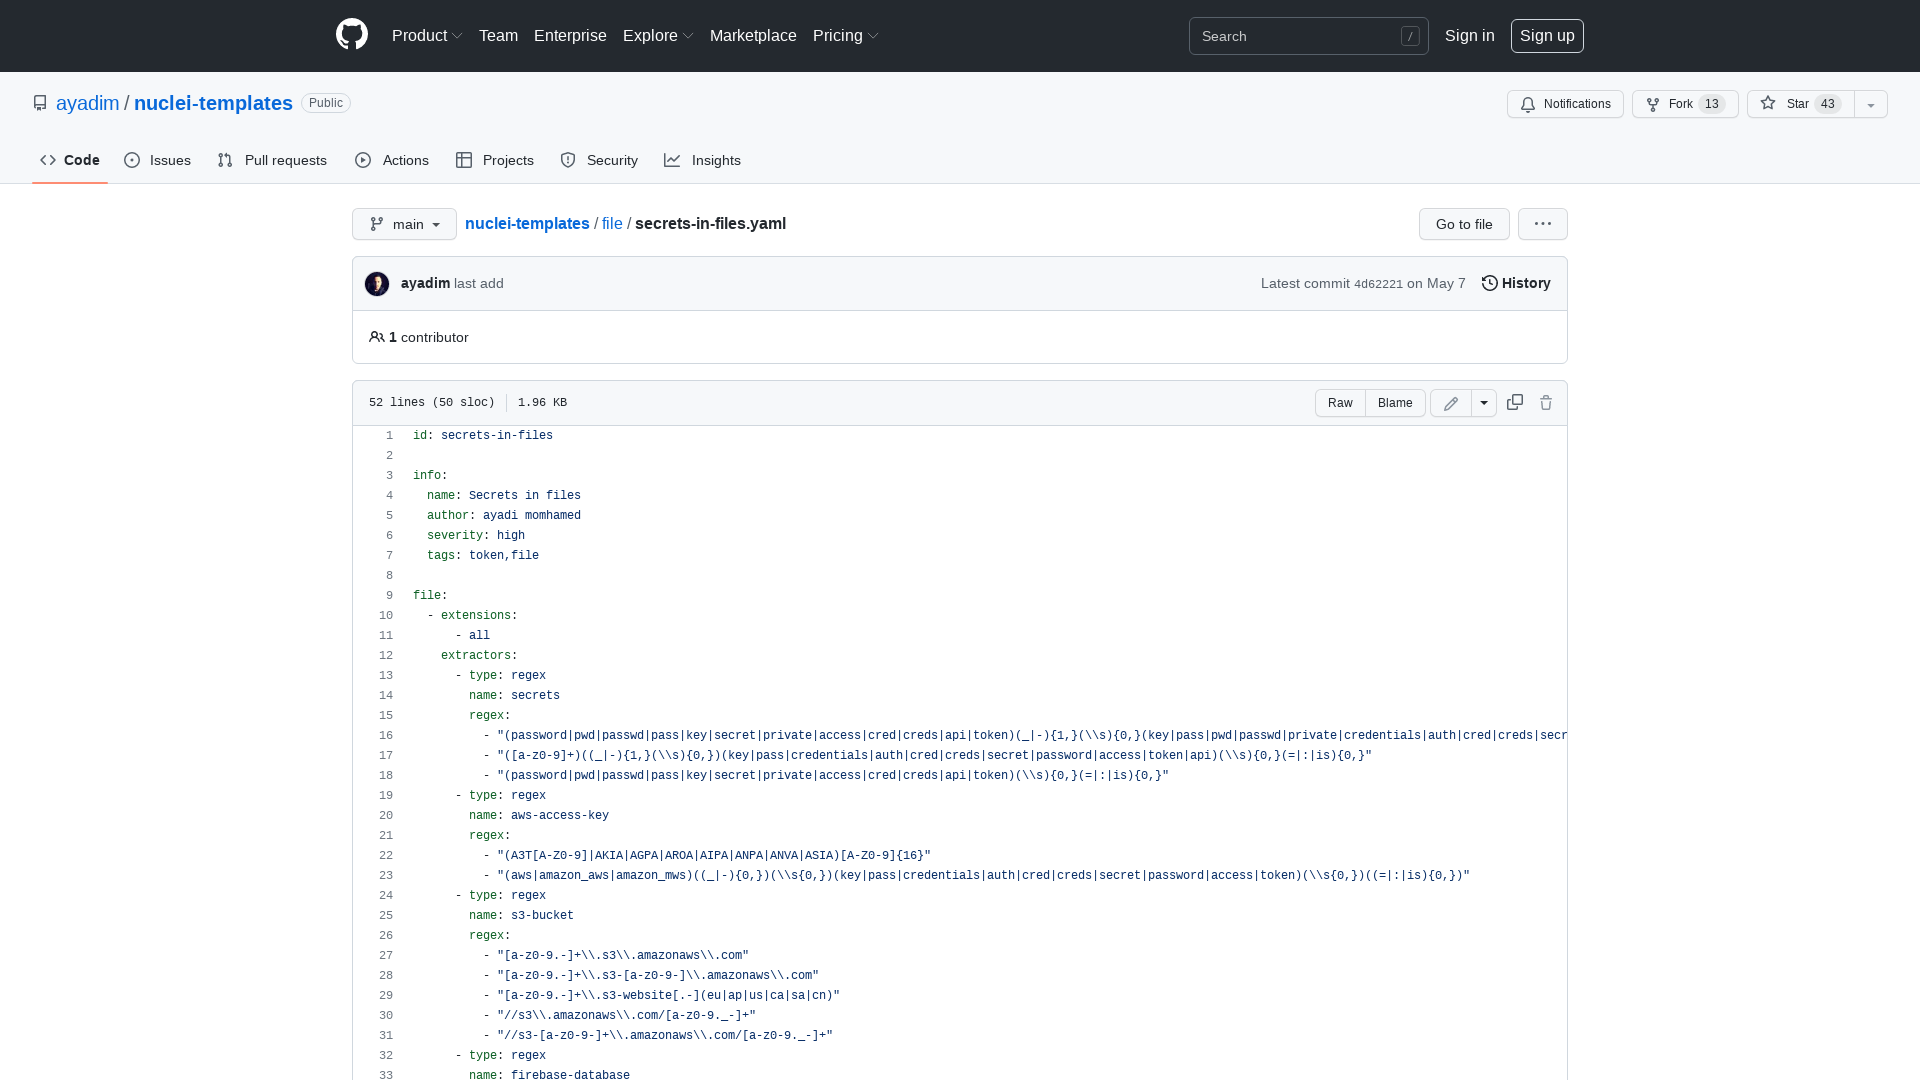This screenshot has height=1080, width=1920.
Task: Open the more options ellipsis menu
Action: (1543, 224)
